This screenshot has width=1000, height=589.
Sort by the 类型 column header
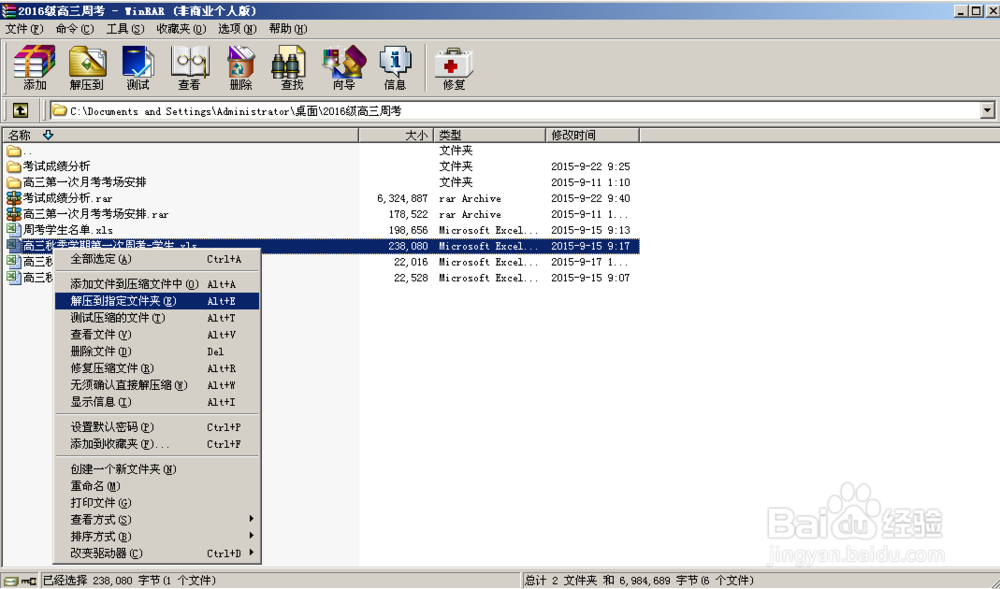489,135
